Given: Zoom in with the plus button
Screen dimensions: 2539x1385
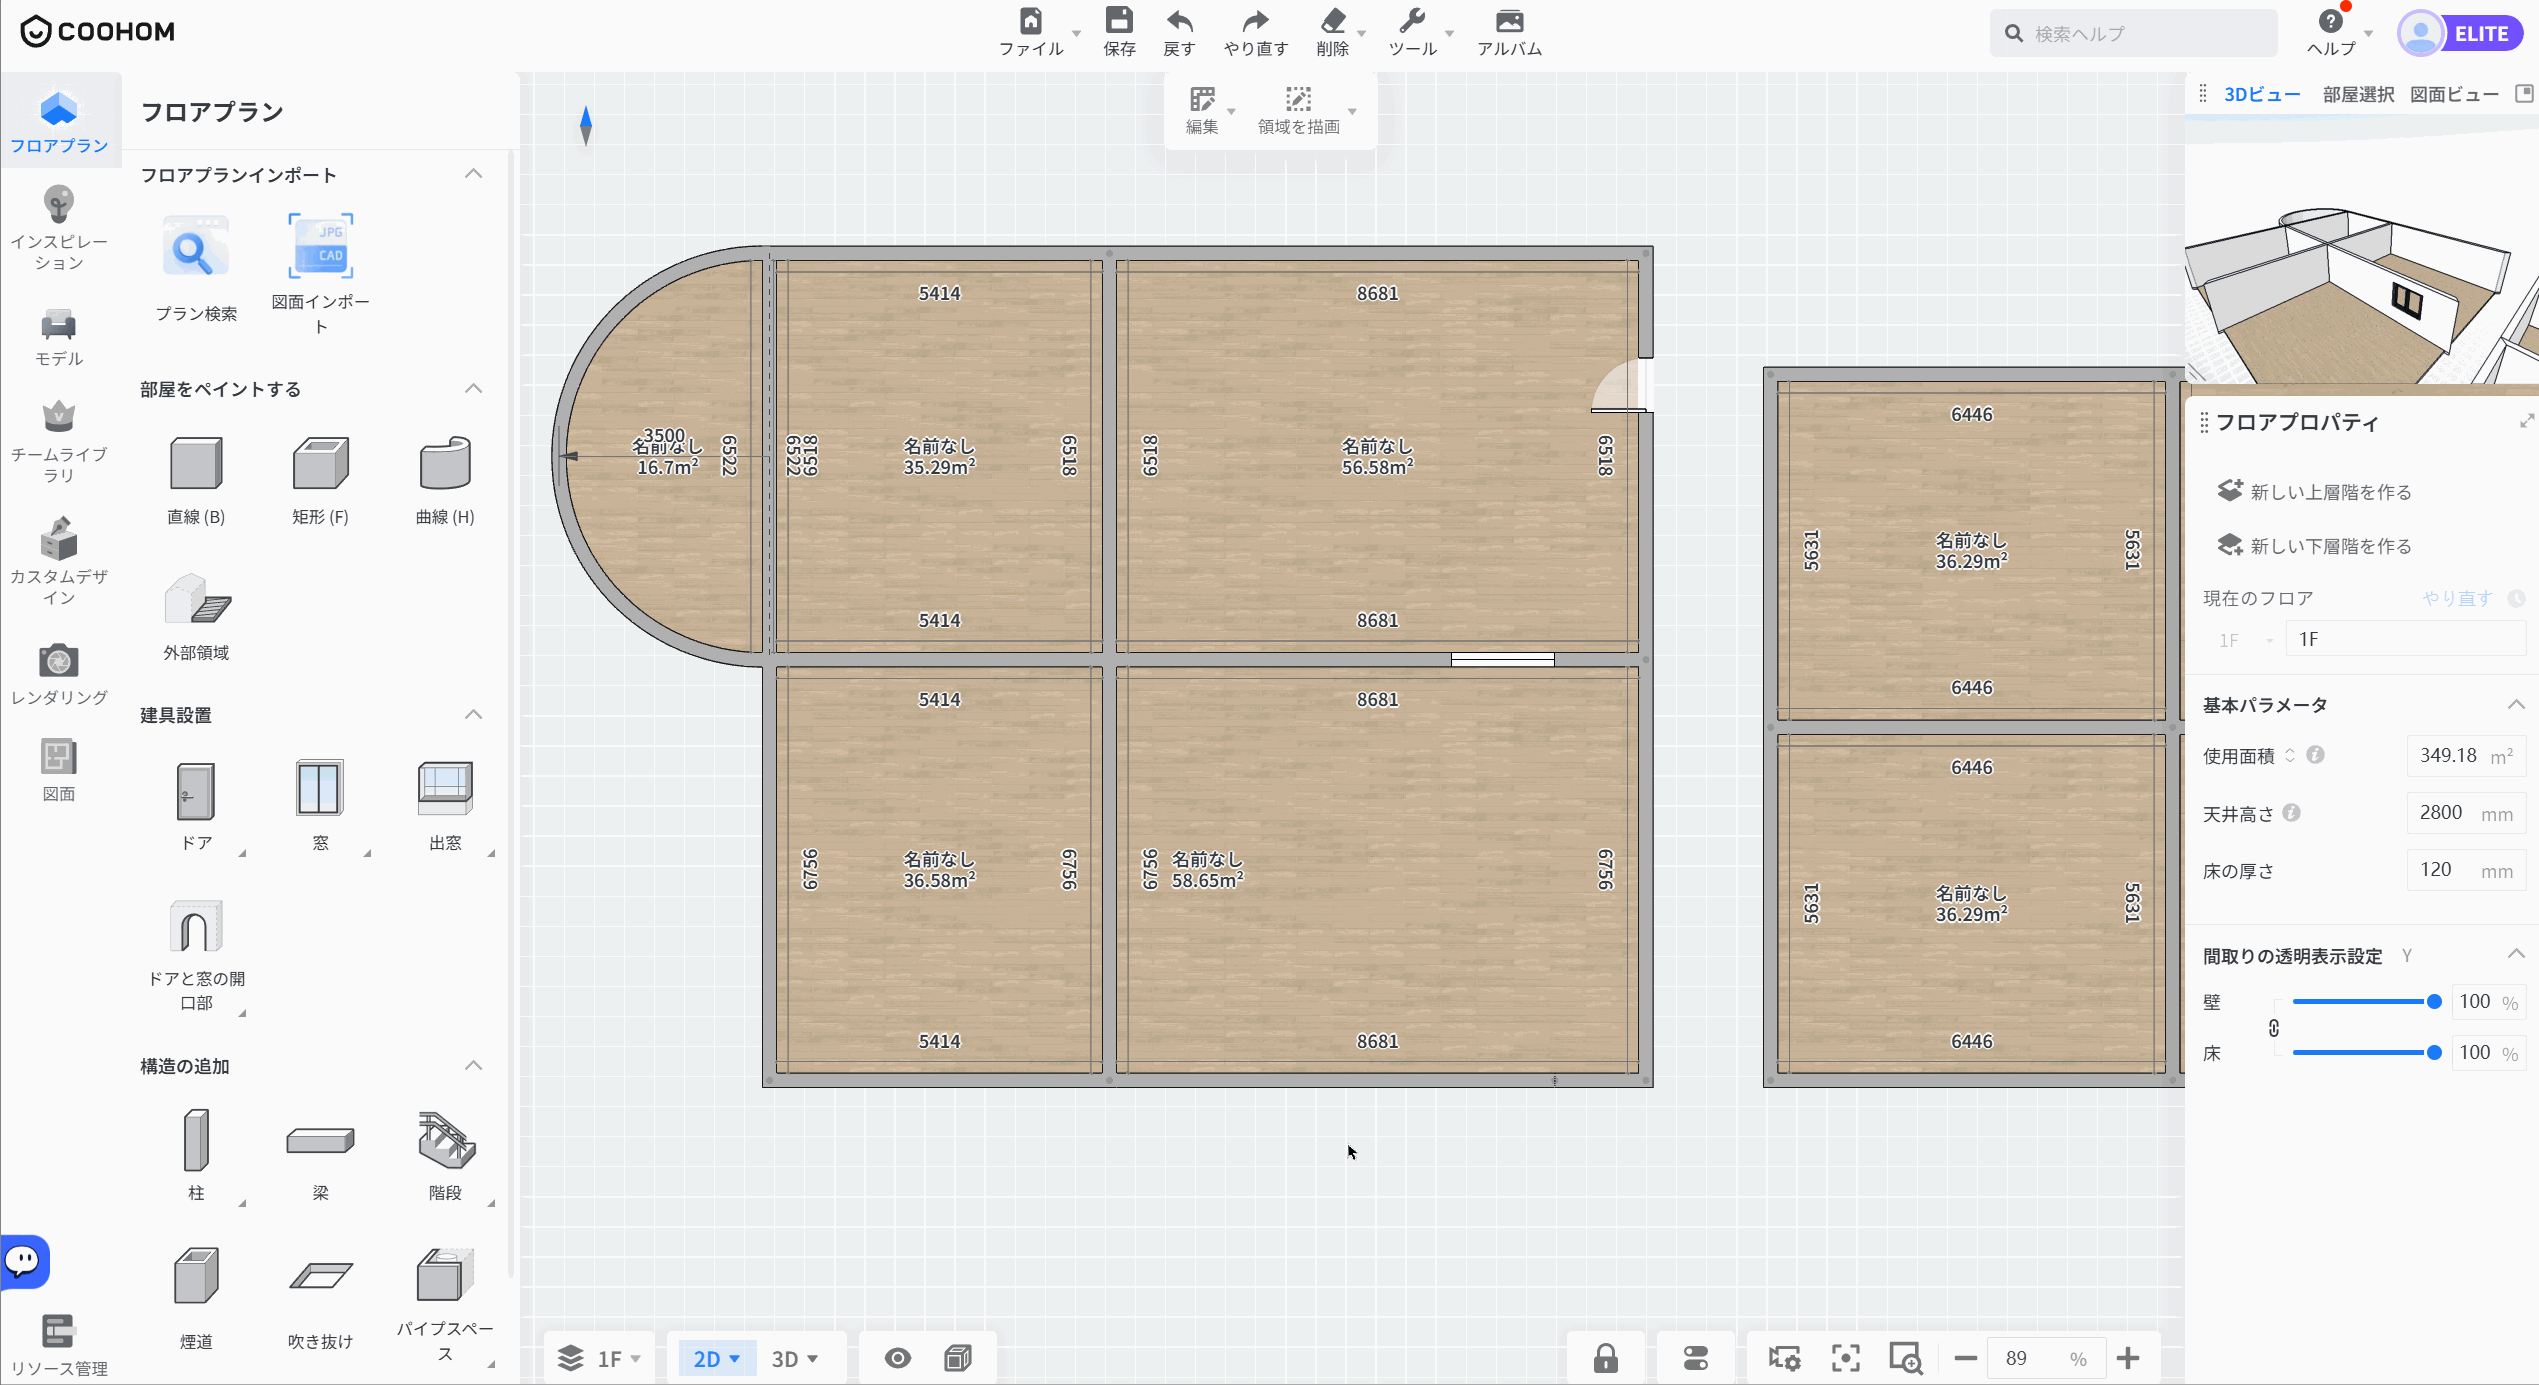Looking at the screenshot, I should pyautogui.click(x=2128, y=1358).
